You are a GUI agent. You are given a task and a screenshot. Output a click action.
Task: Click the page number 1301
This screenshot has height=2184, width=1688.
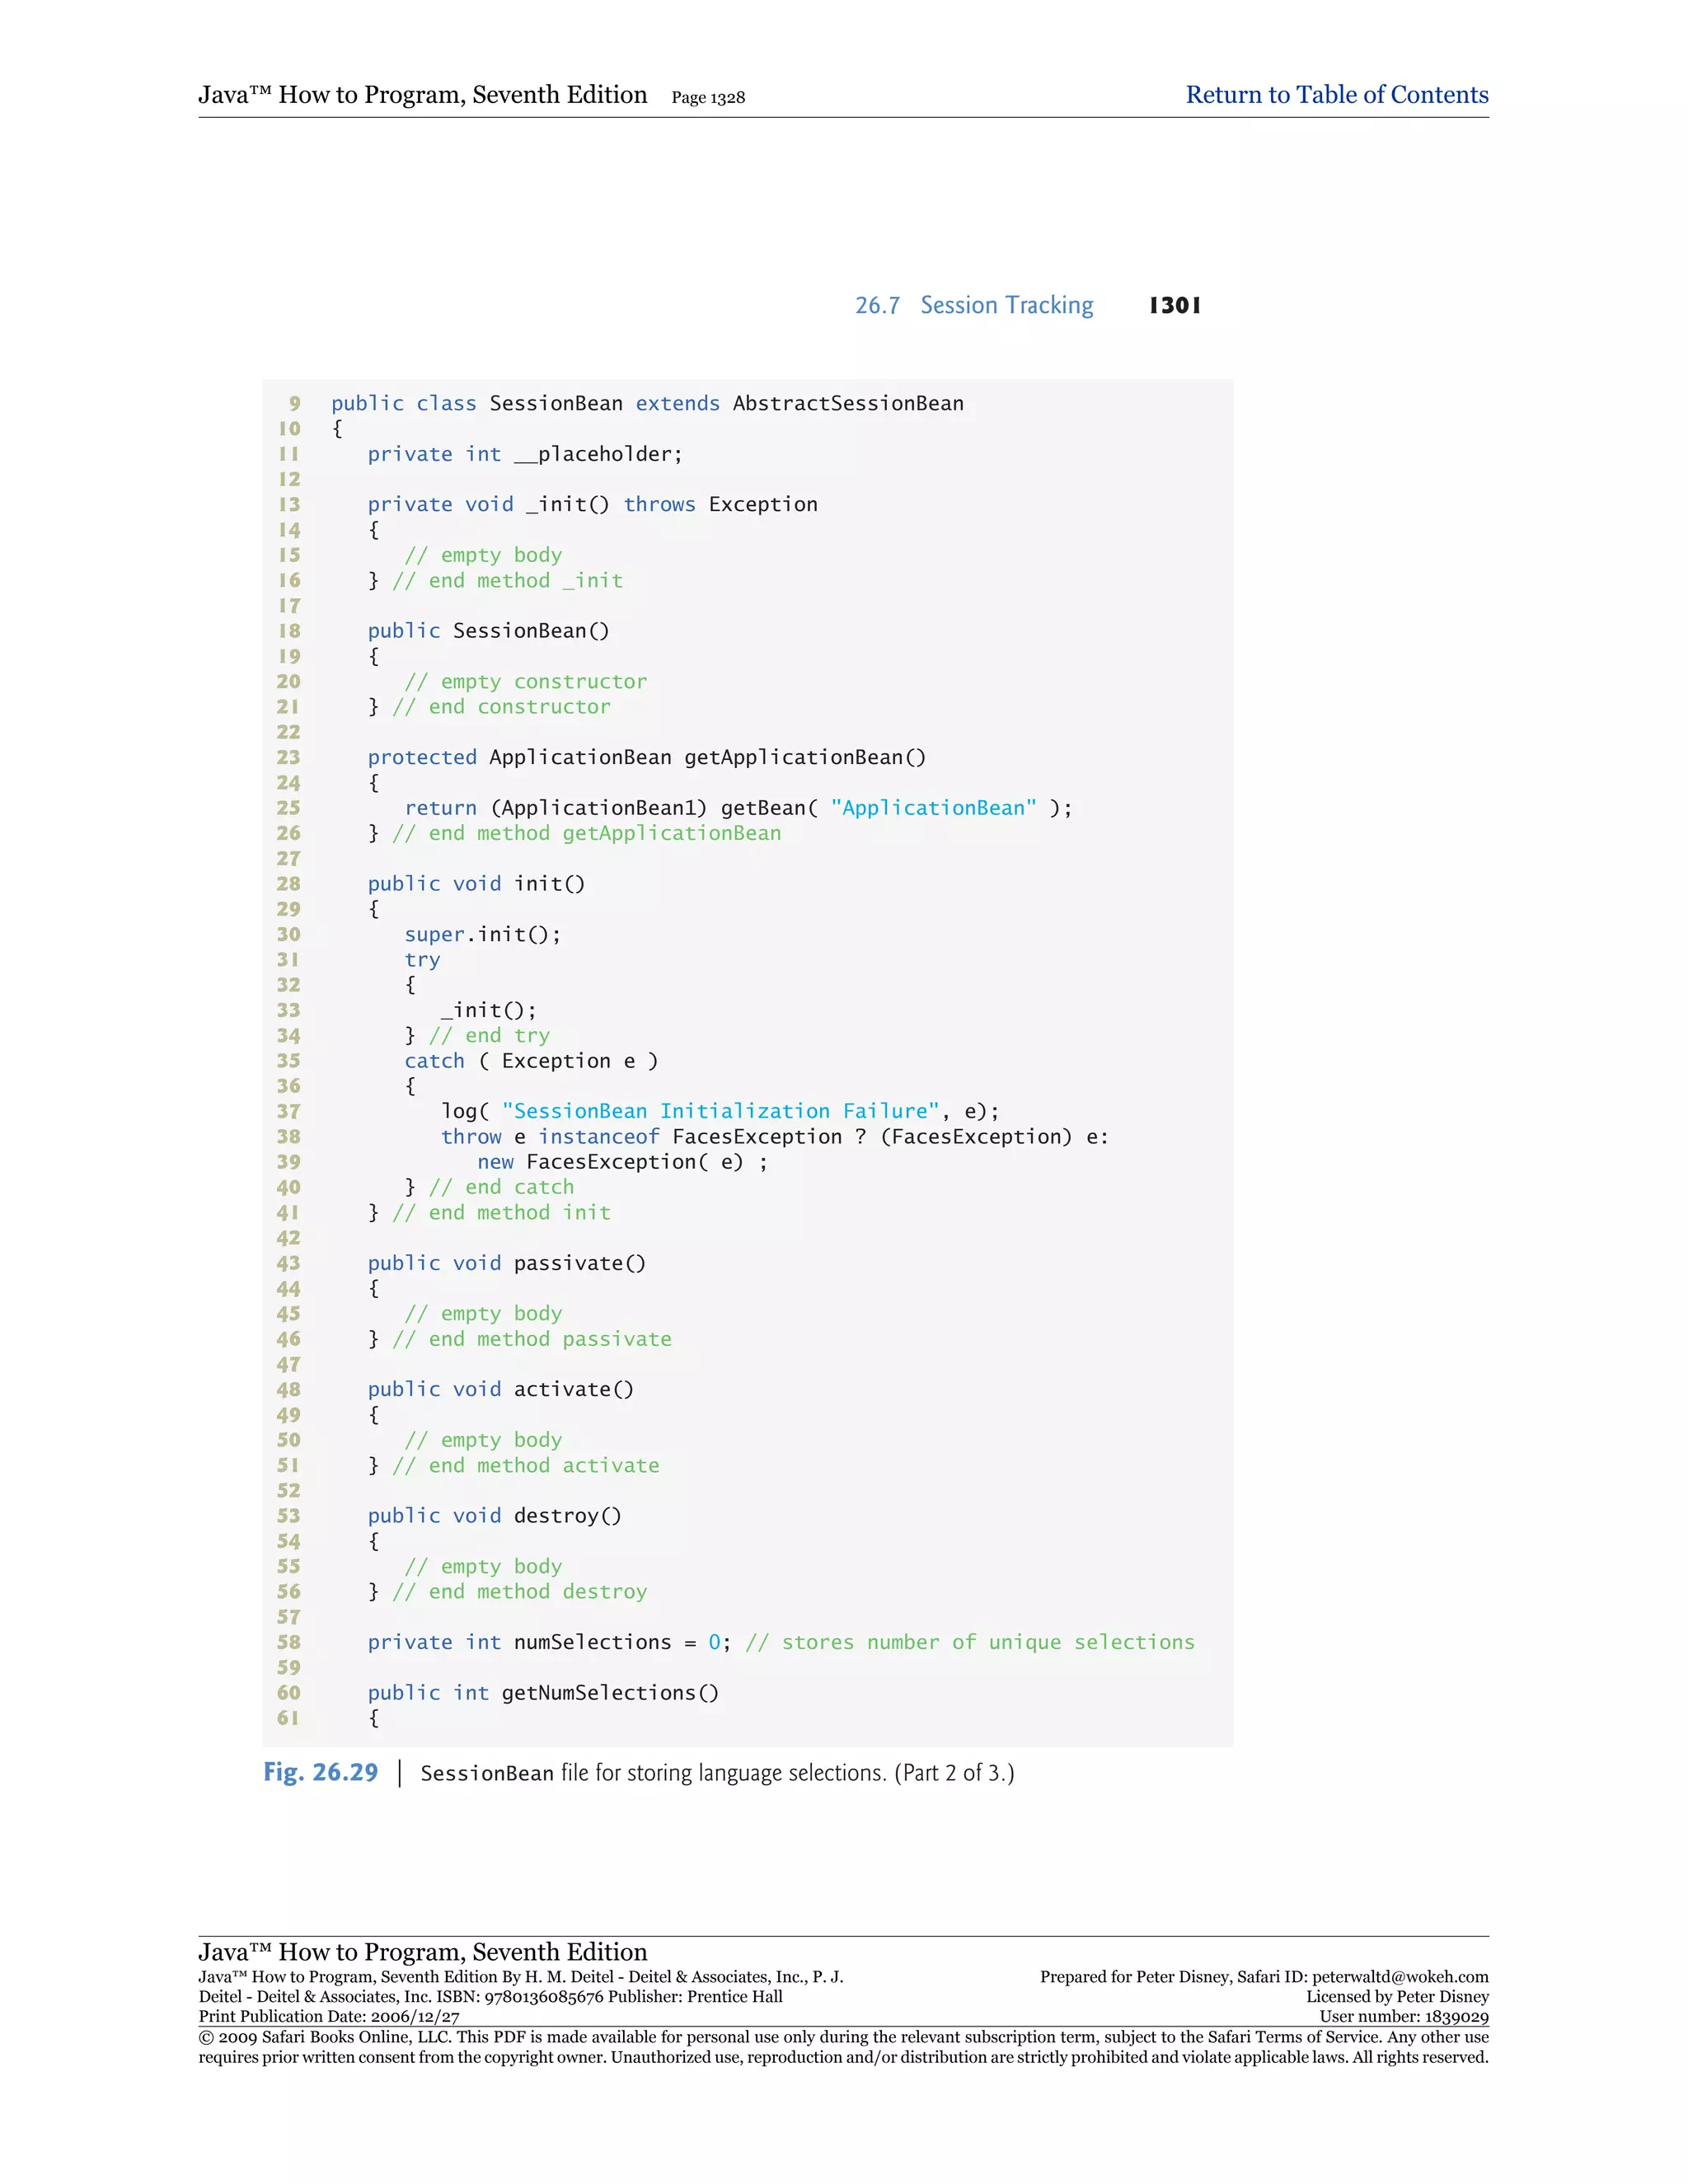tap(1174, 305)
